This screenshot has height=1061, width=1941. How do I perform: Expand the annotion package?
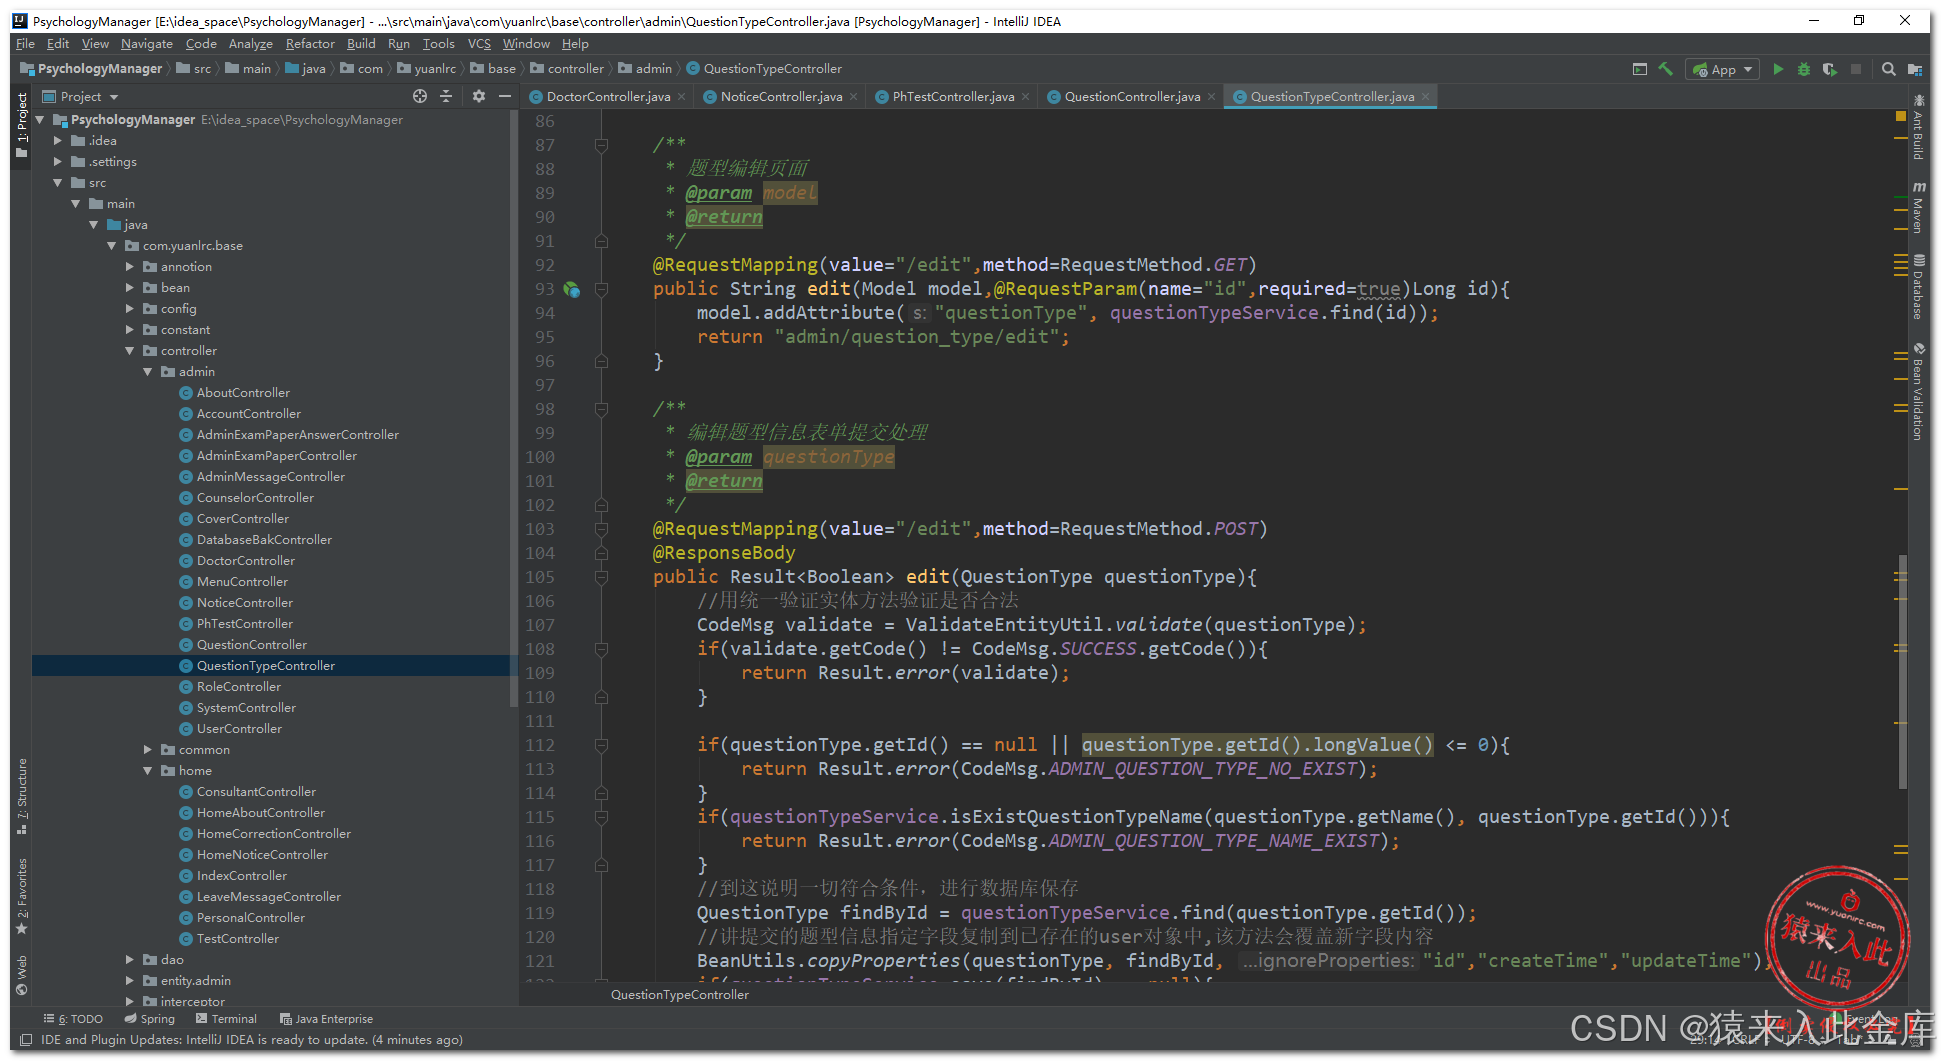pyautogui.click(x=130, y=267)
